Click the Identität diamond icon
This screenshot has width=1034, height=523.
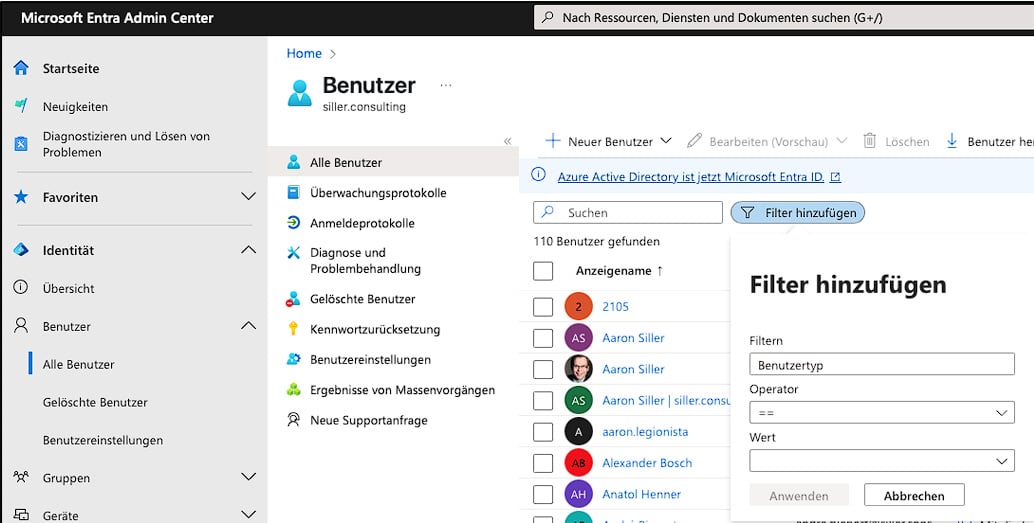pos(21,250)
